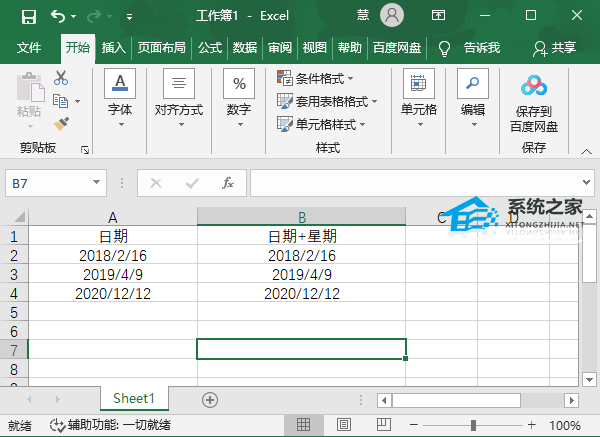
Task: Click 辅助功能 accessibility status
Action: 110,425
